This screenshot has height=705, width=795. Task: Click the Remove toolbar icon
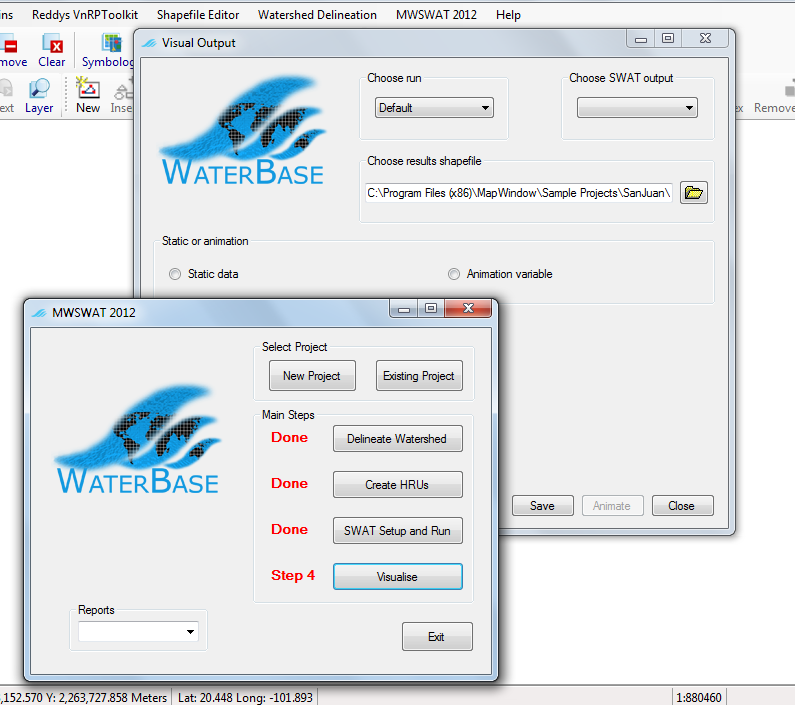11,50
